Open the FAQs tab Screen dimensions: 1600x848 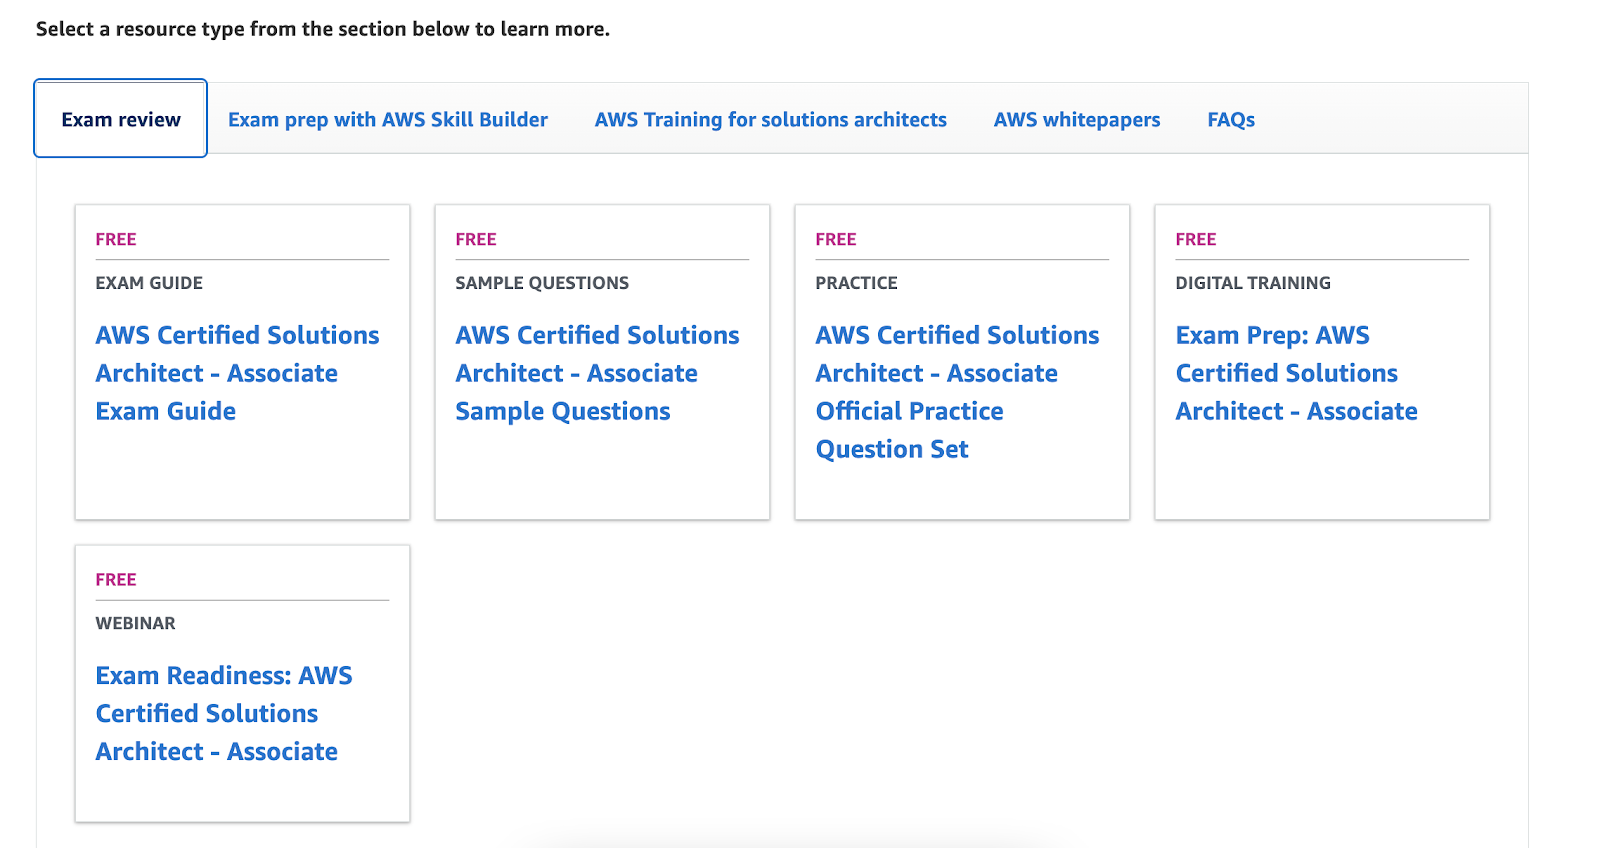1231,120
